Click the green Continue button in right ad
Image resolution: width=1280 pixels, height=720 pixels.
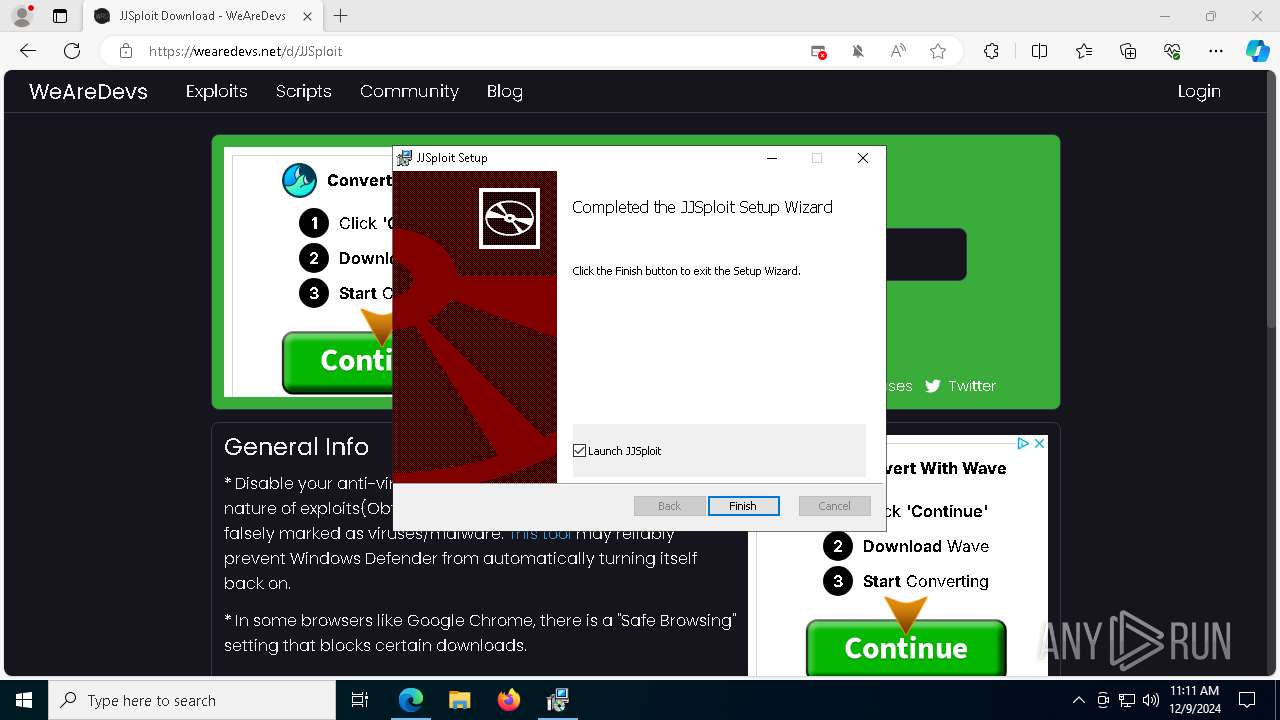[906, 648]
